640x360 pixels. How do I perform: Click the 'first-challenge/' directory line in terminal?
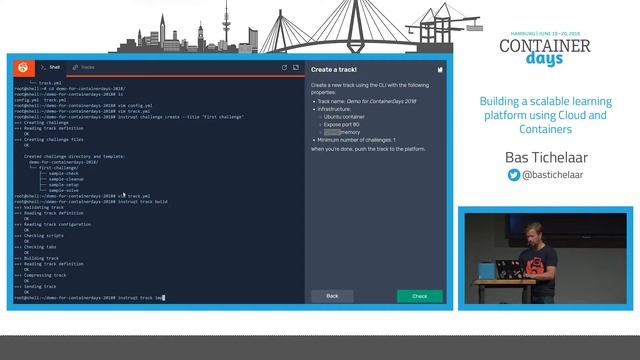click(x=58, y=168)
